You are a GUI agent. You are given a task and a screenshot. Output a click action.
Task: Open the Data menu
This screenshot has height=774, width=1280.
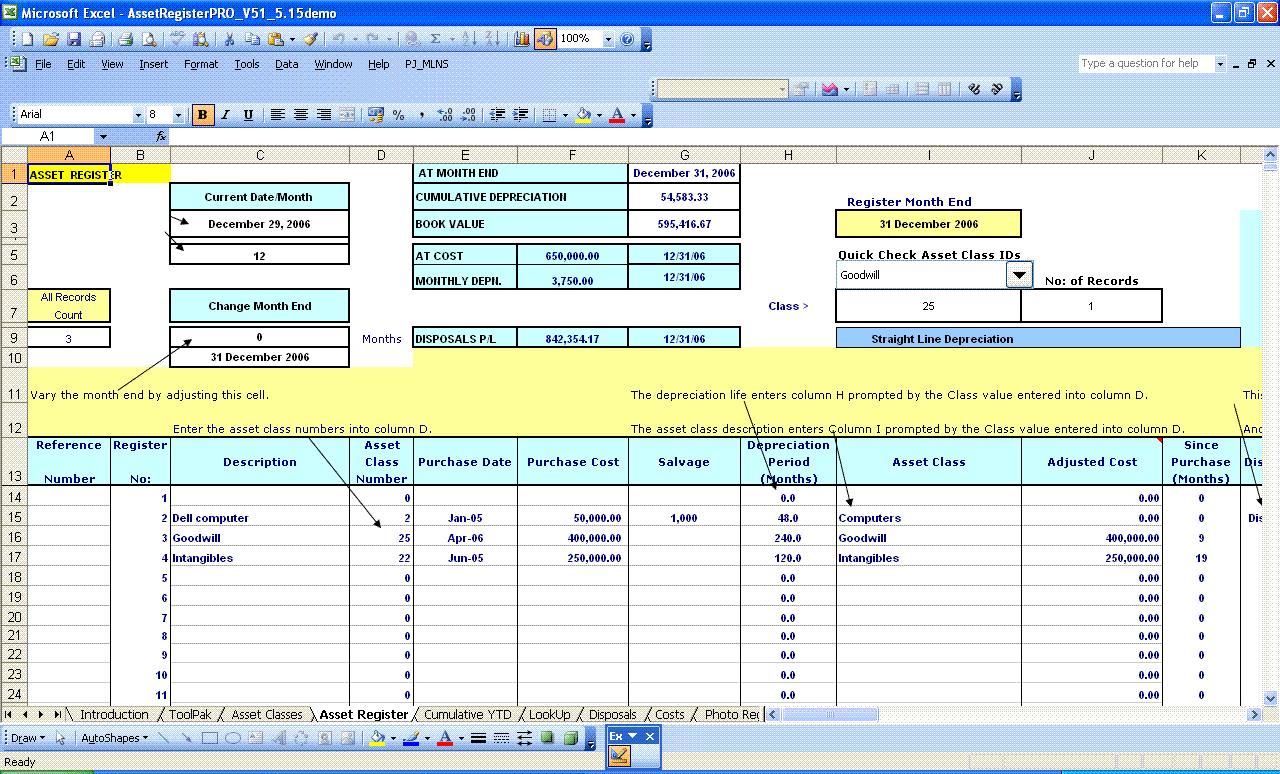tap(287, 64)
